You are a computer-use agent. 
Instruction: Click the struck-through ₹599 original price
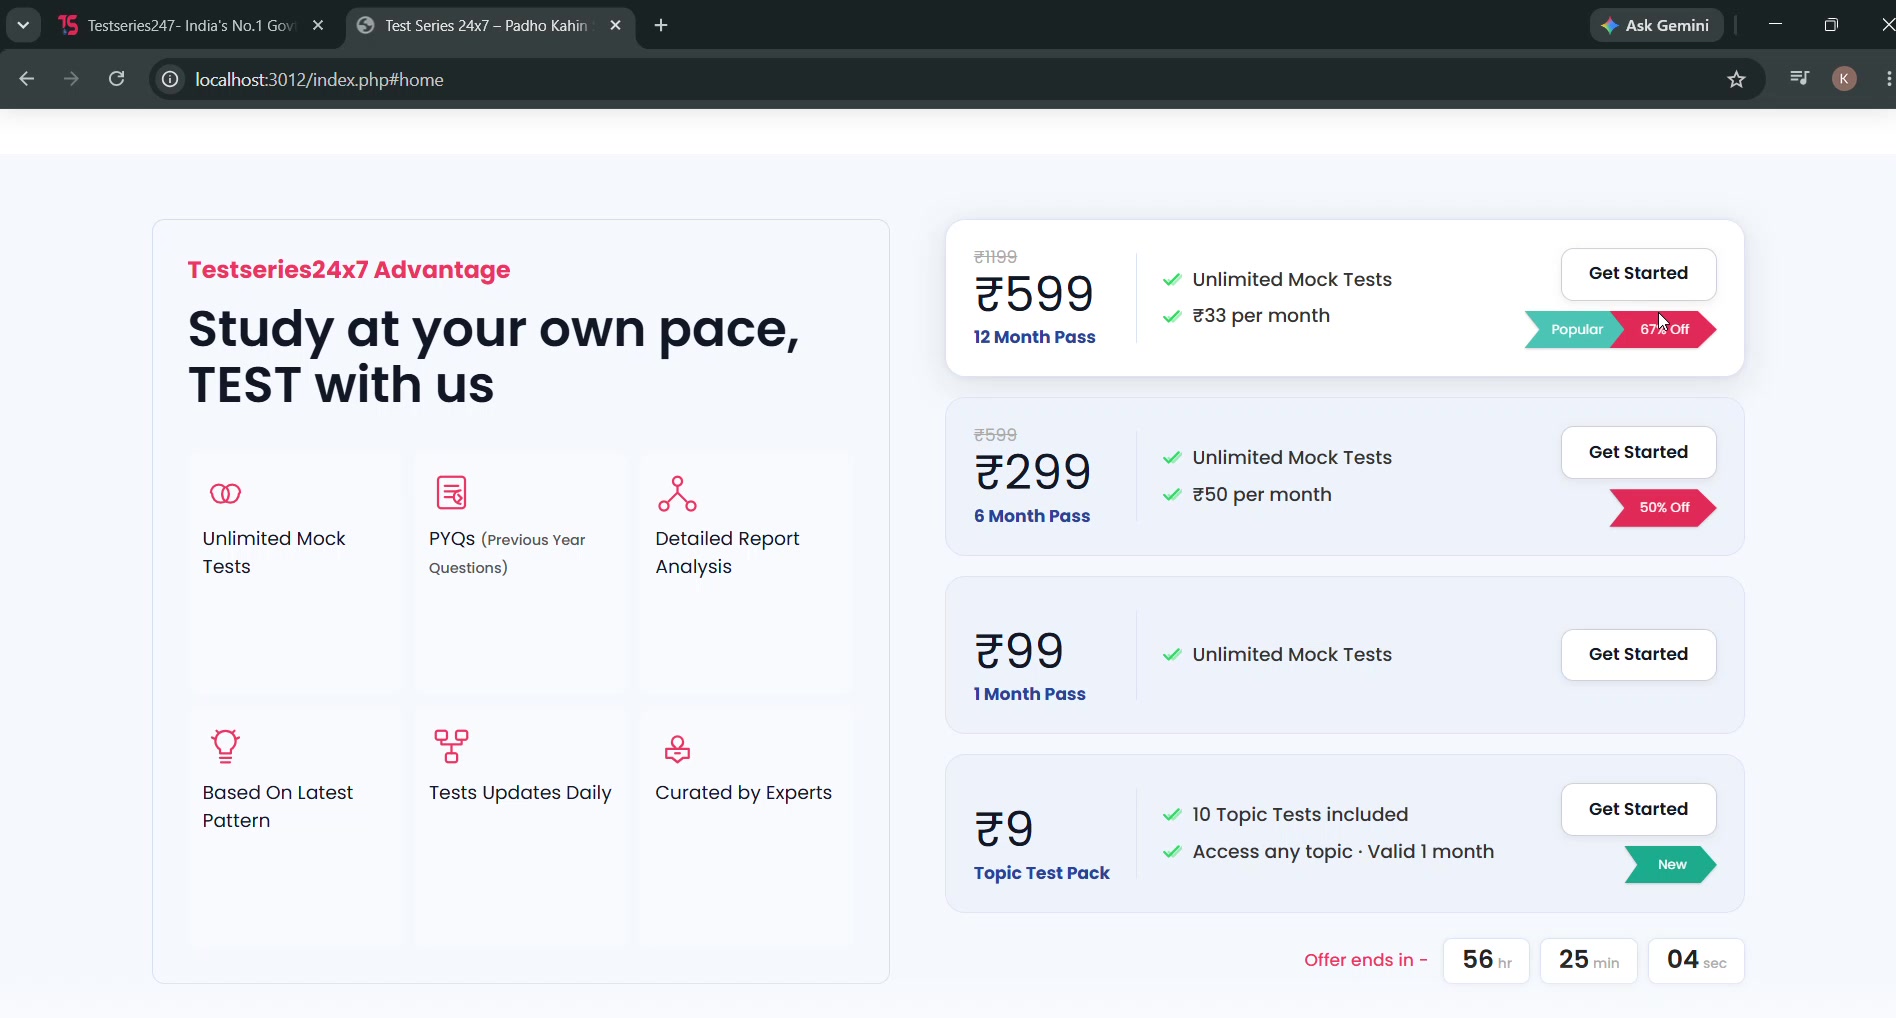click(x=995, y=435)
